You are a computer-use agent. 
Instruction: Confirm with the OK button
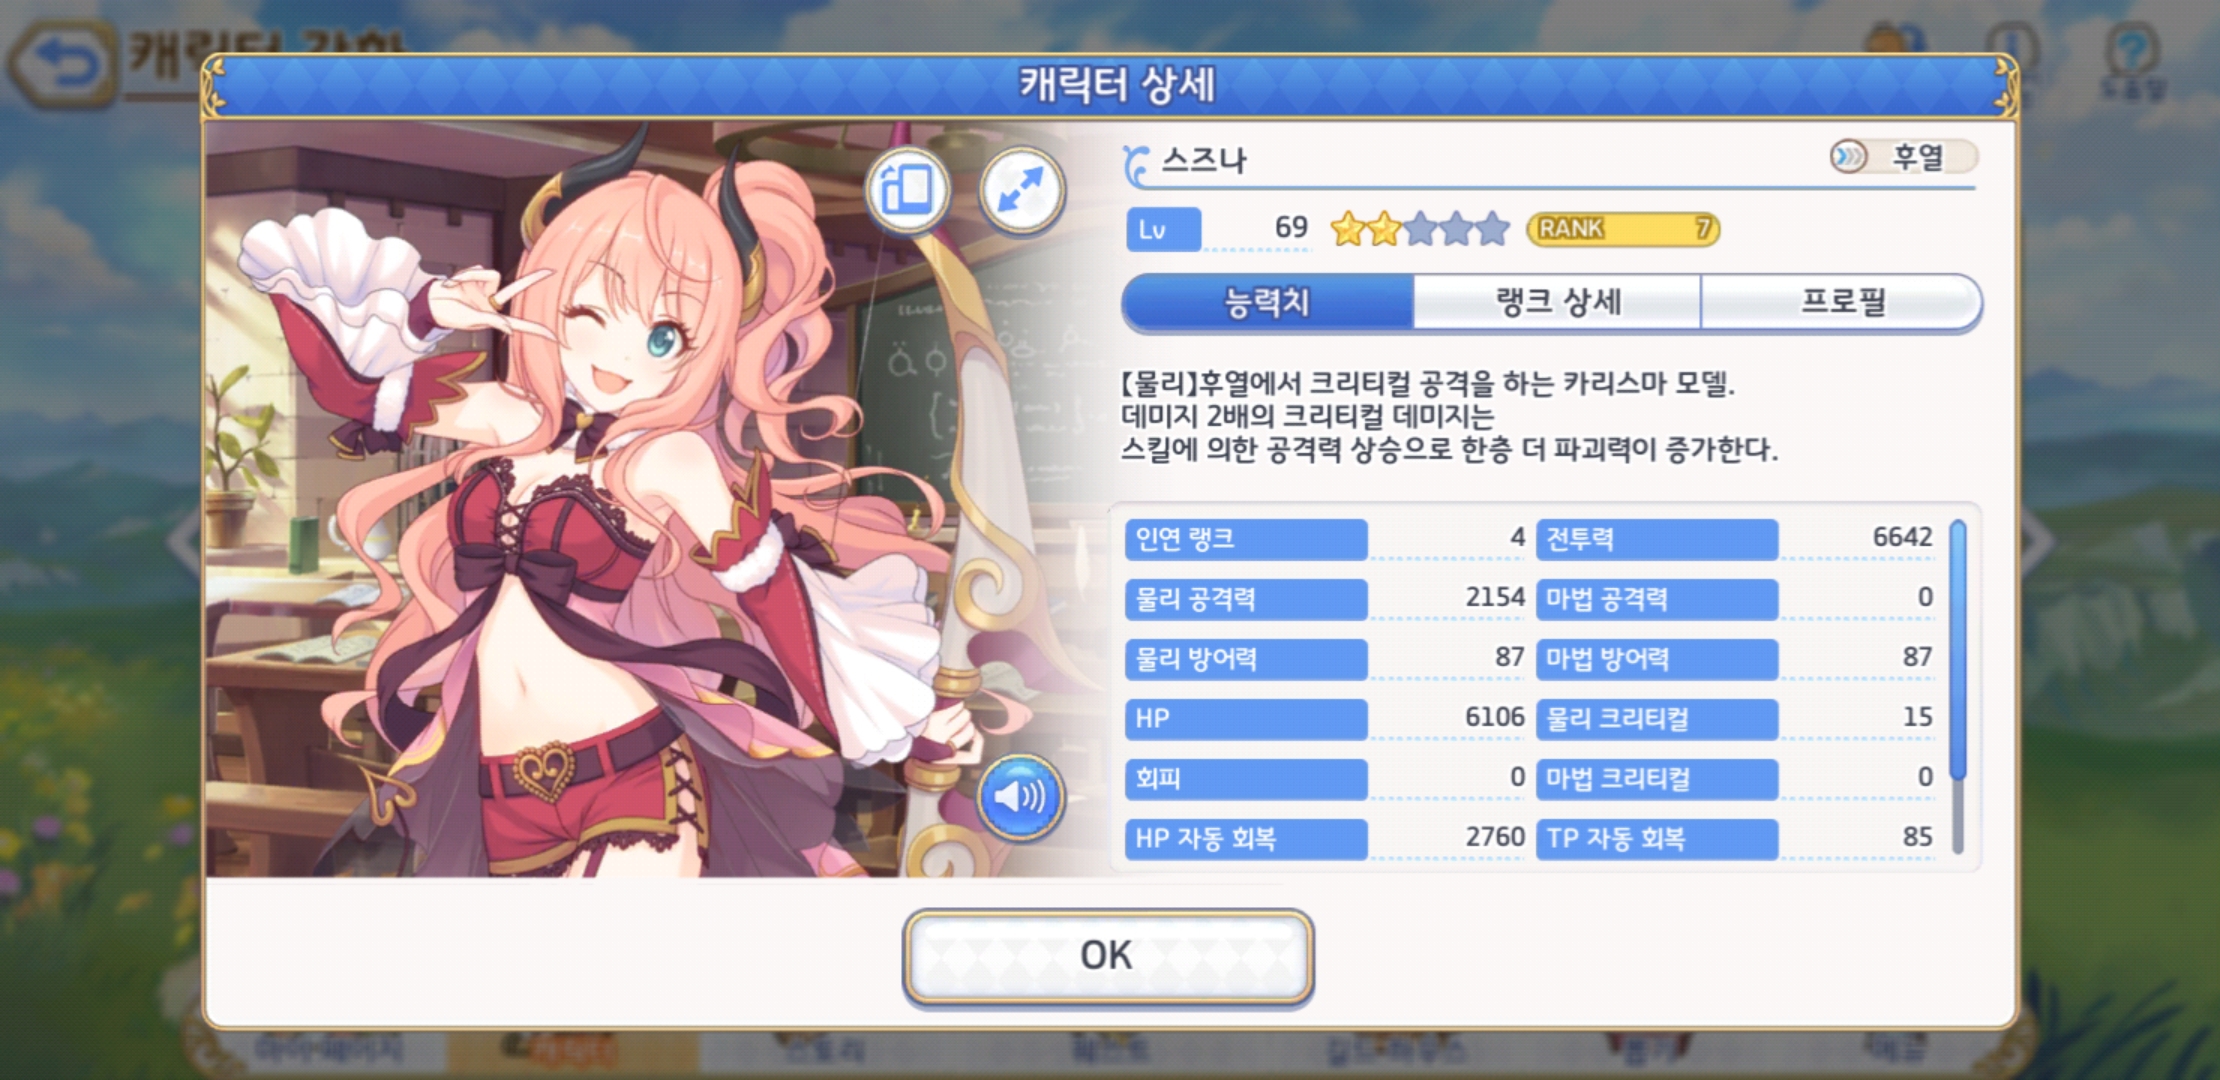(x=1108, y=955)
